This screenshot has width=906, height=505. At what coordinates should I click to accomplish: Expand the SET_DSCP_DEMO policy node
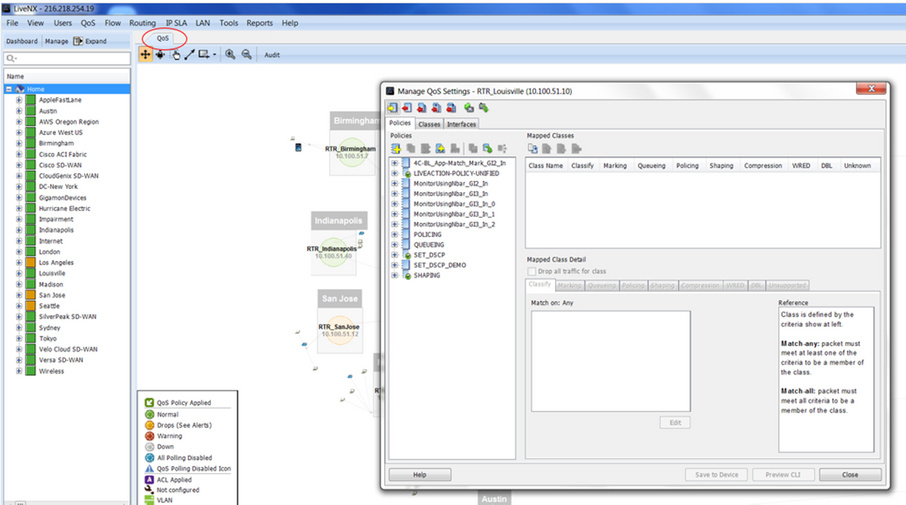395,265
